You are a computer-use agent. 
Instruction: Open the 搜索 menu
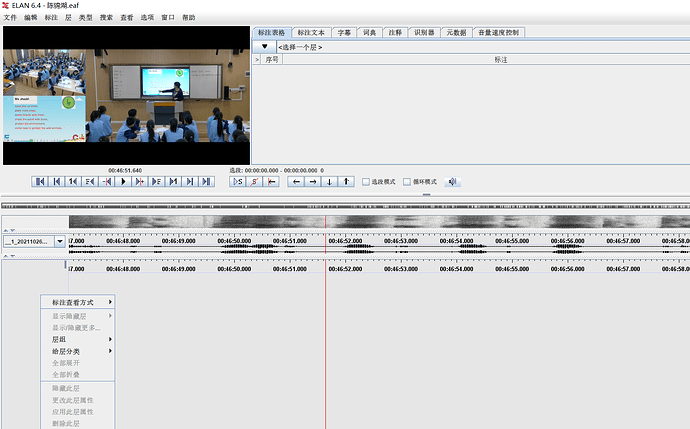[x=106, y=18]
